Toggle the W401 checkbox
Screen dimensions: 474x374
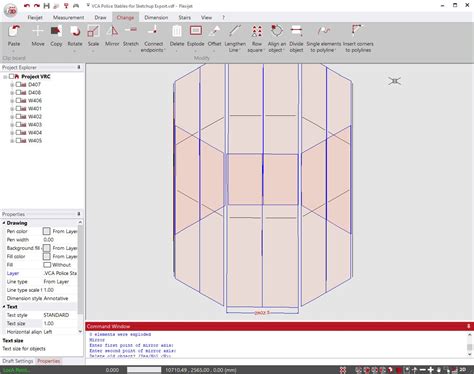18,109
